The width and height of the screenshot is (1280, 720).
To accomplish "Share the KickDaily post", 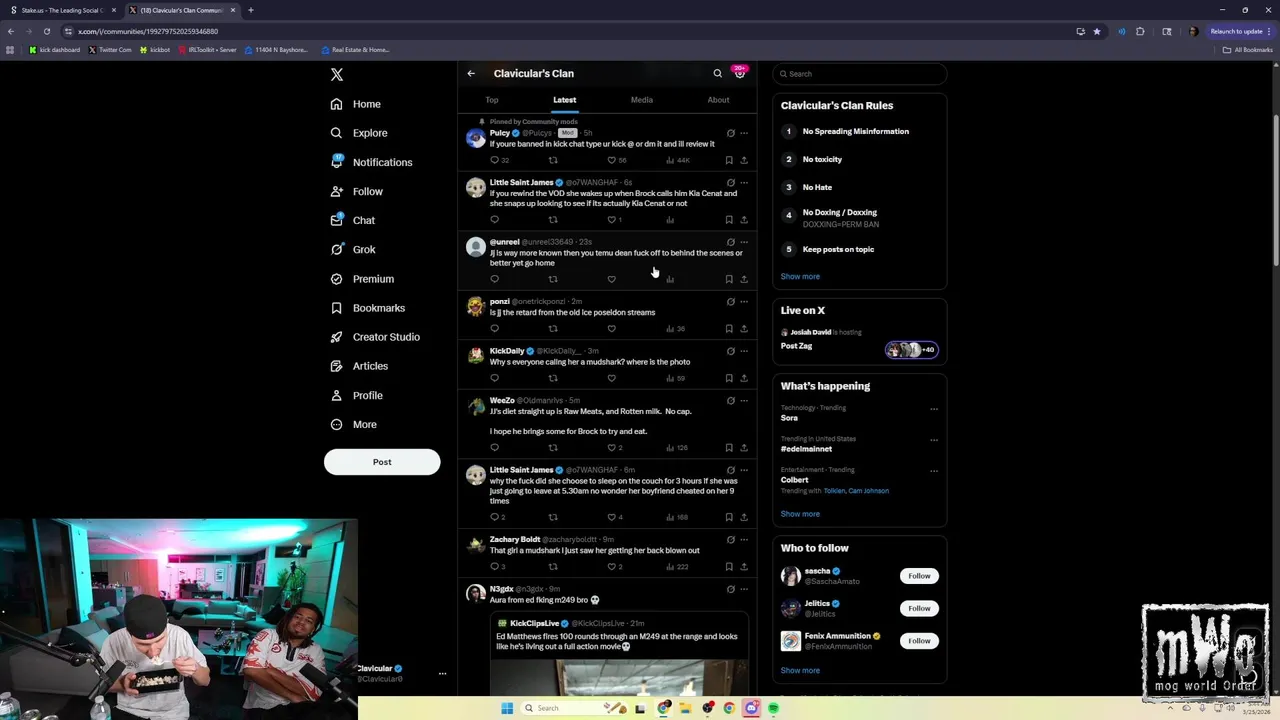I will (x=744, y=378).
